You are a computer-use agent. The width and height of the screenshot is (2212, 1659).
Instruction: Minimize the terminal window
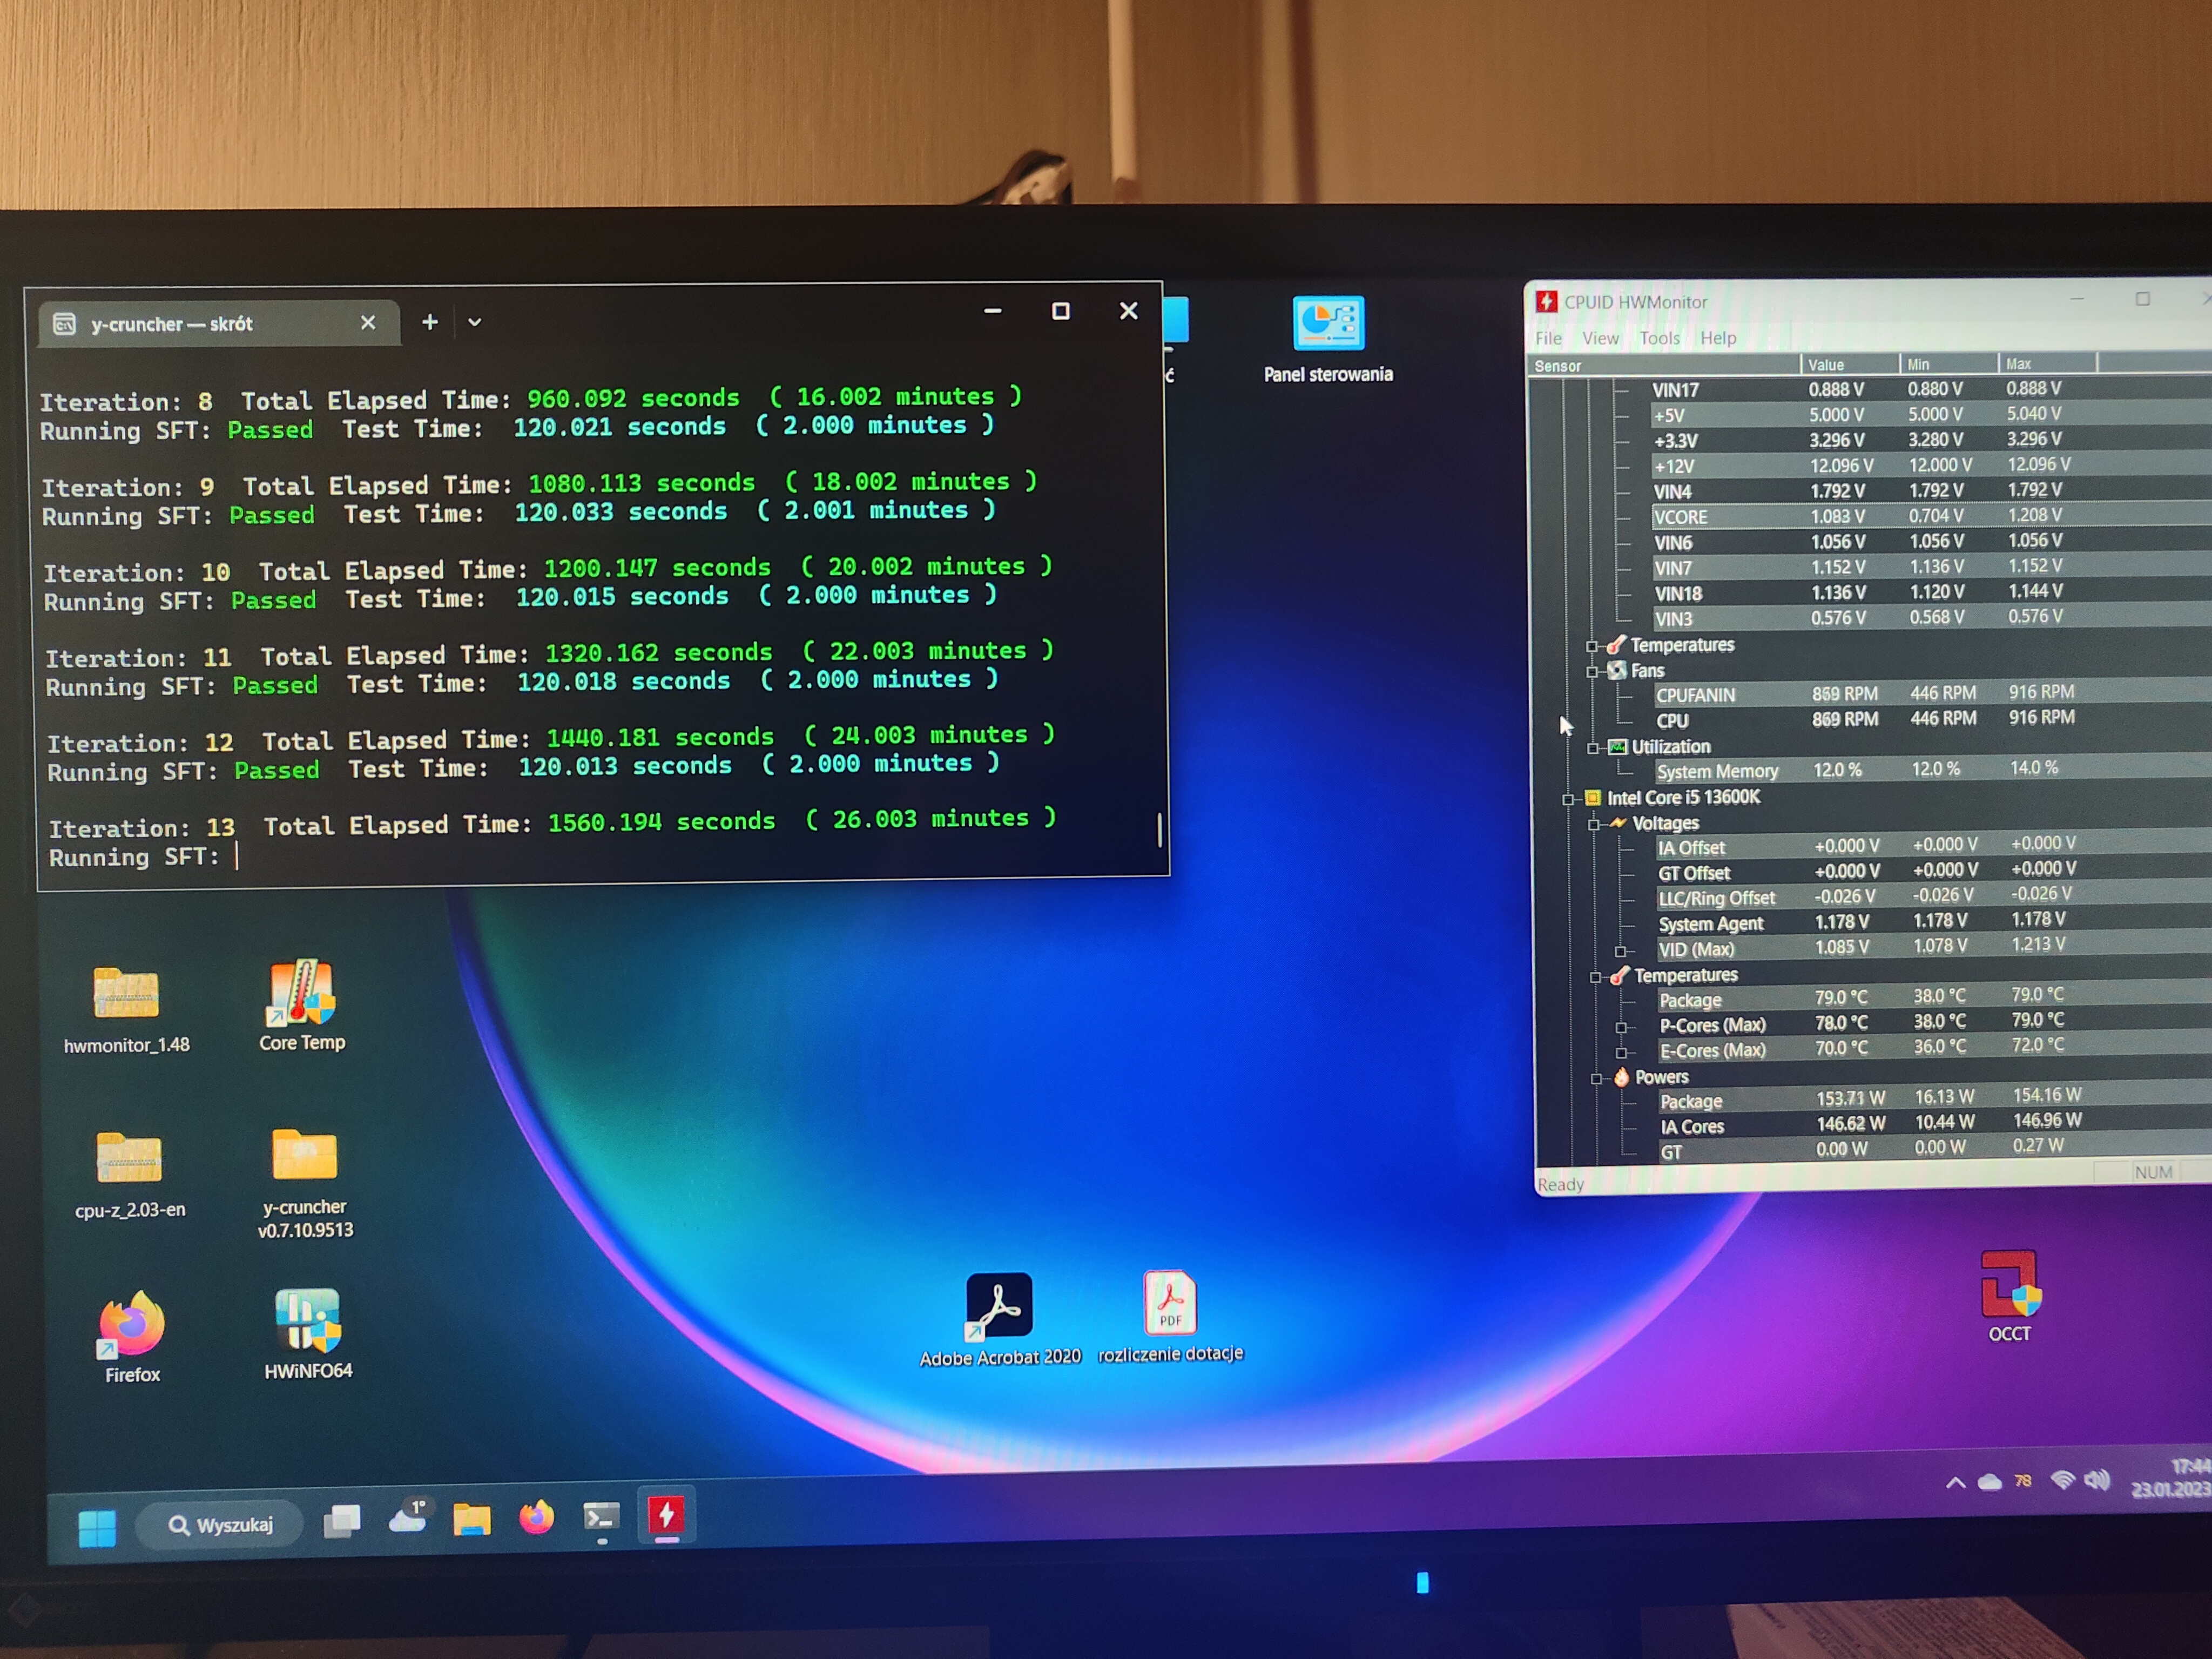coord(993,311)
